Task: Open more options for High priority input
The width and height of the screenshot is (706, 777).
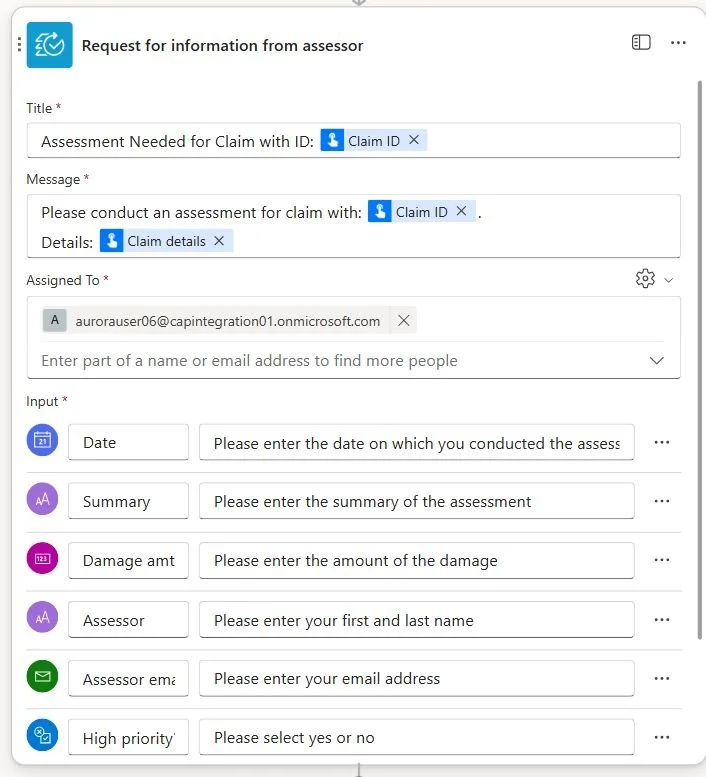Action: pos(662,737)
